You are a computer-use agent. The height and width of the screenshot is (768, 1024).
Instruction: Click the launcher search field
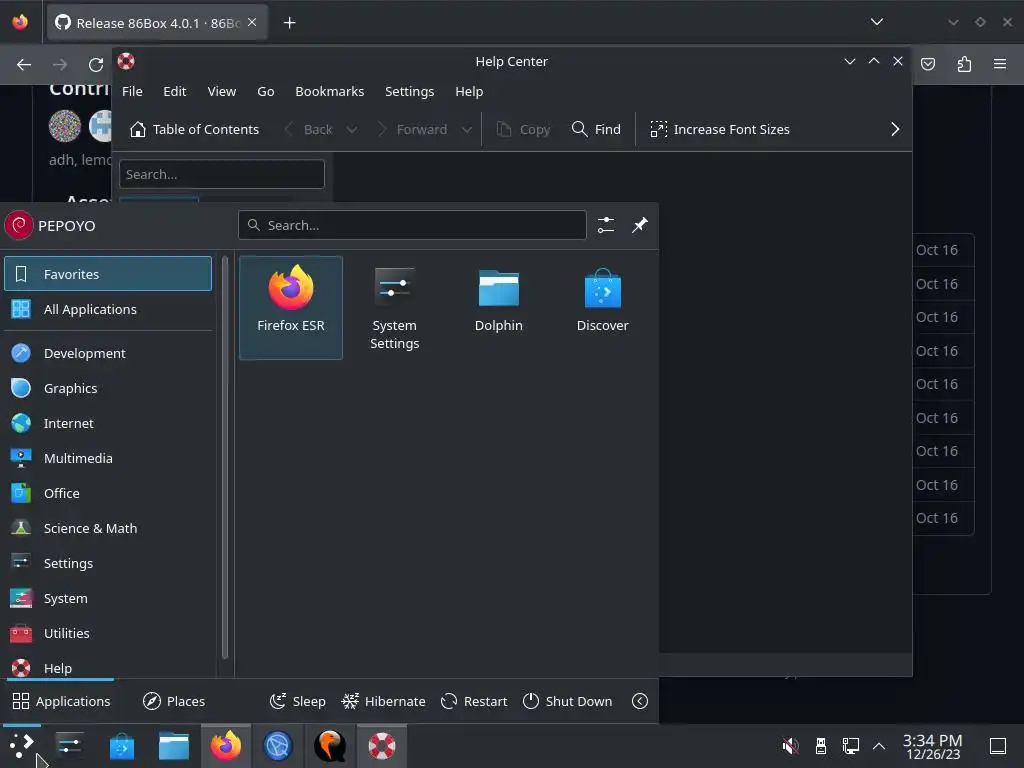[x=412, y=225]
